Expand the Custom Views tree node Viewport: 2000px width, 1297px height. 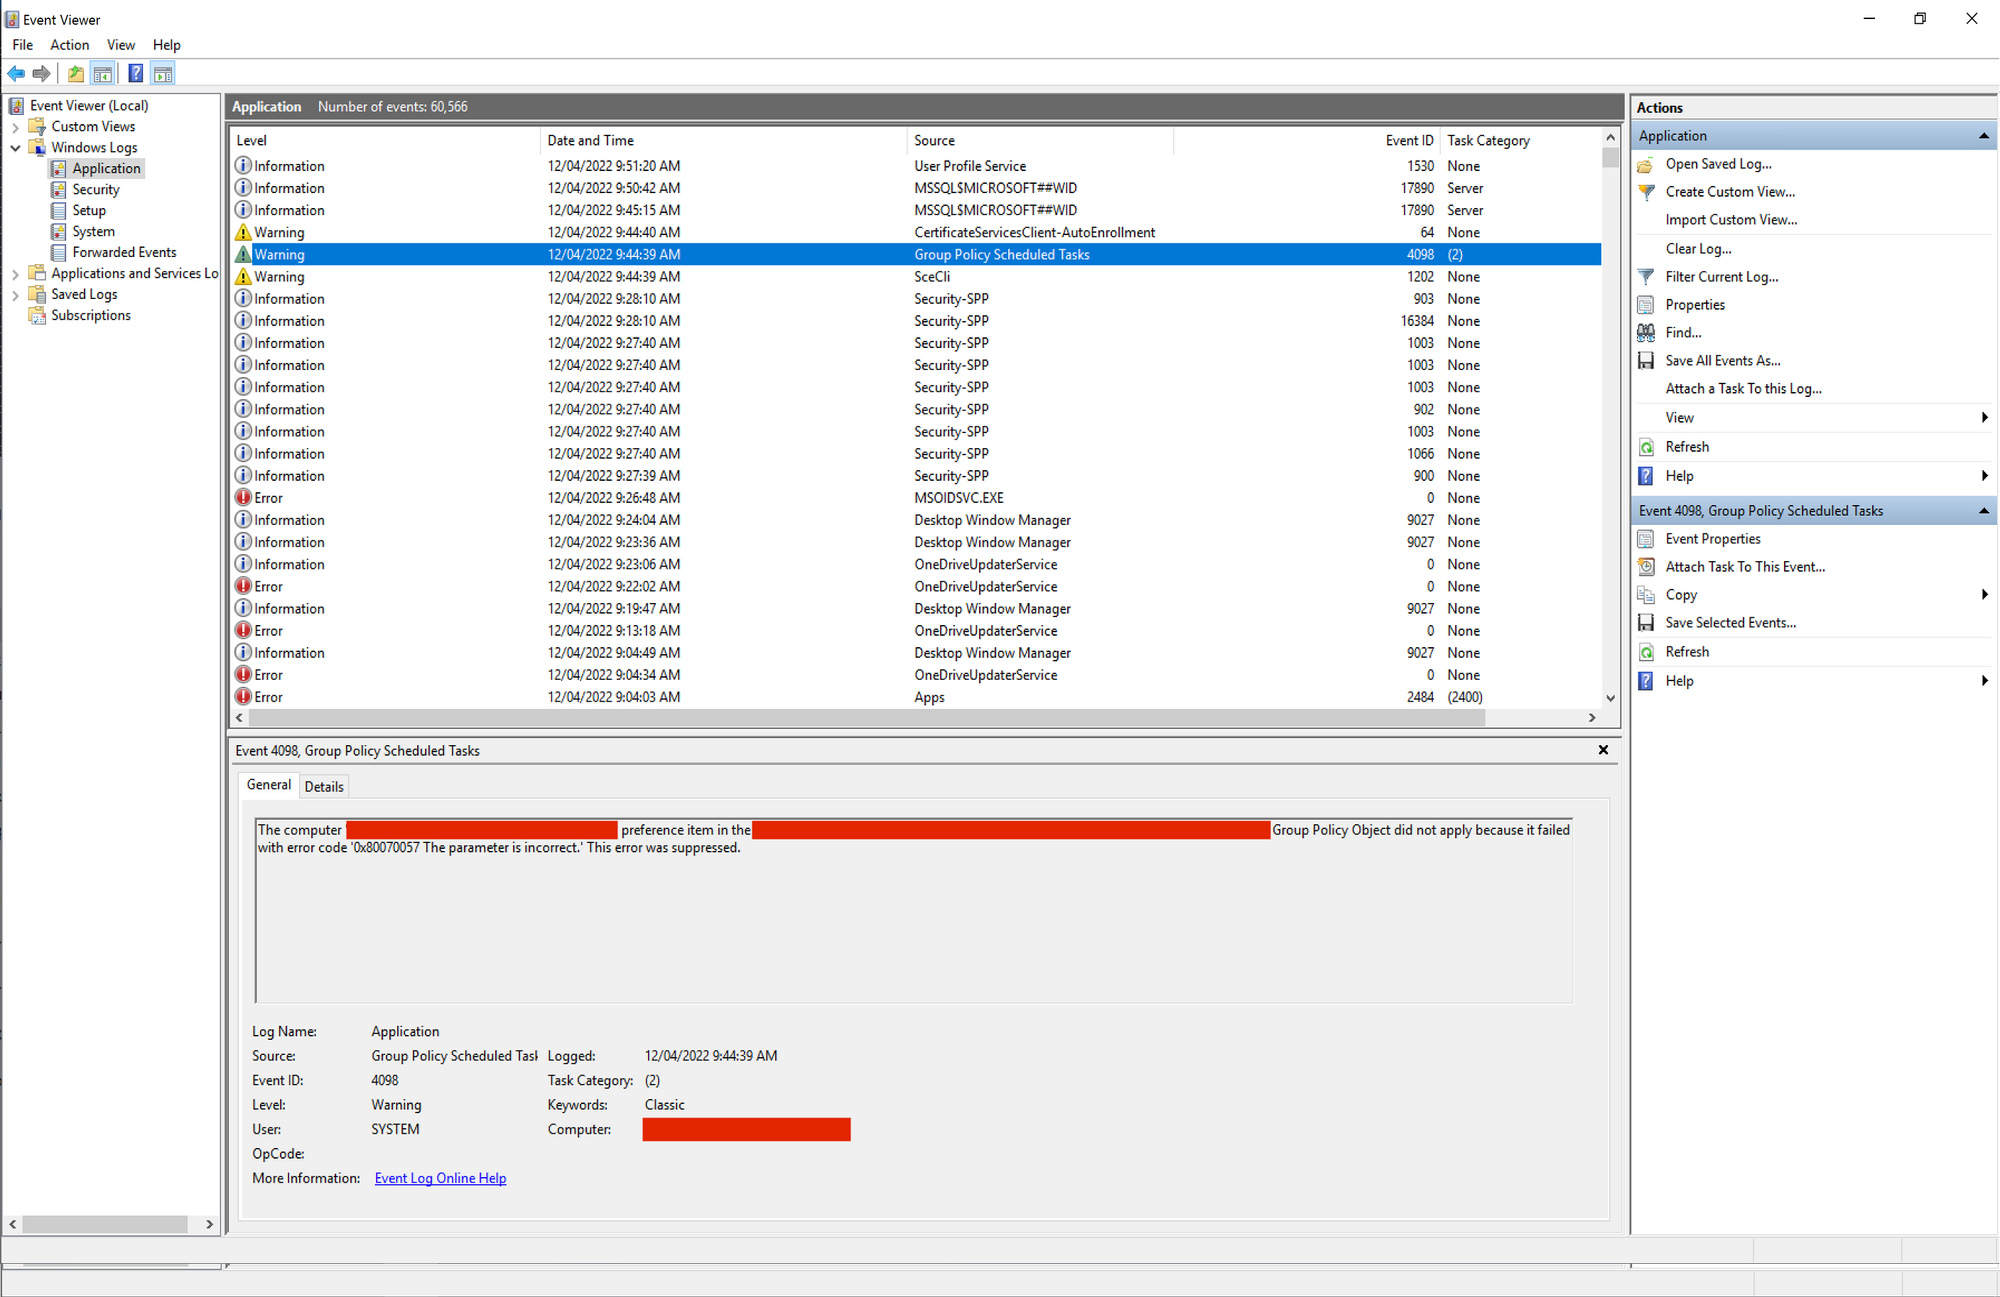pos(15,127)
